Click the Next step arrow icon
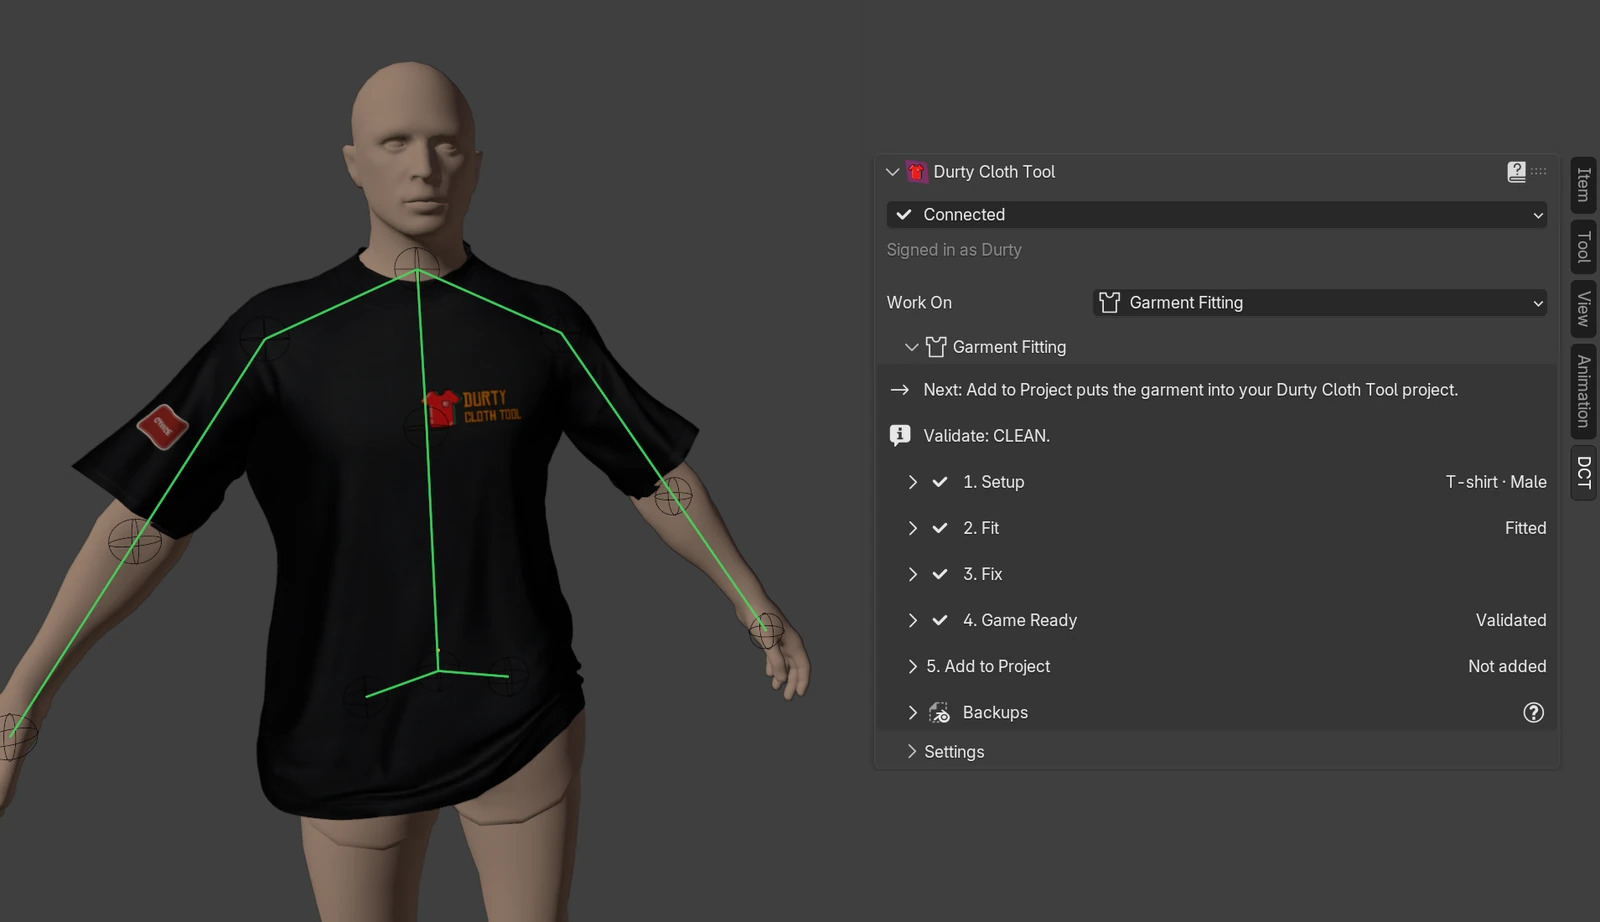This screenshot has width=1600, height=922. coord(899,390)
